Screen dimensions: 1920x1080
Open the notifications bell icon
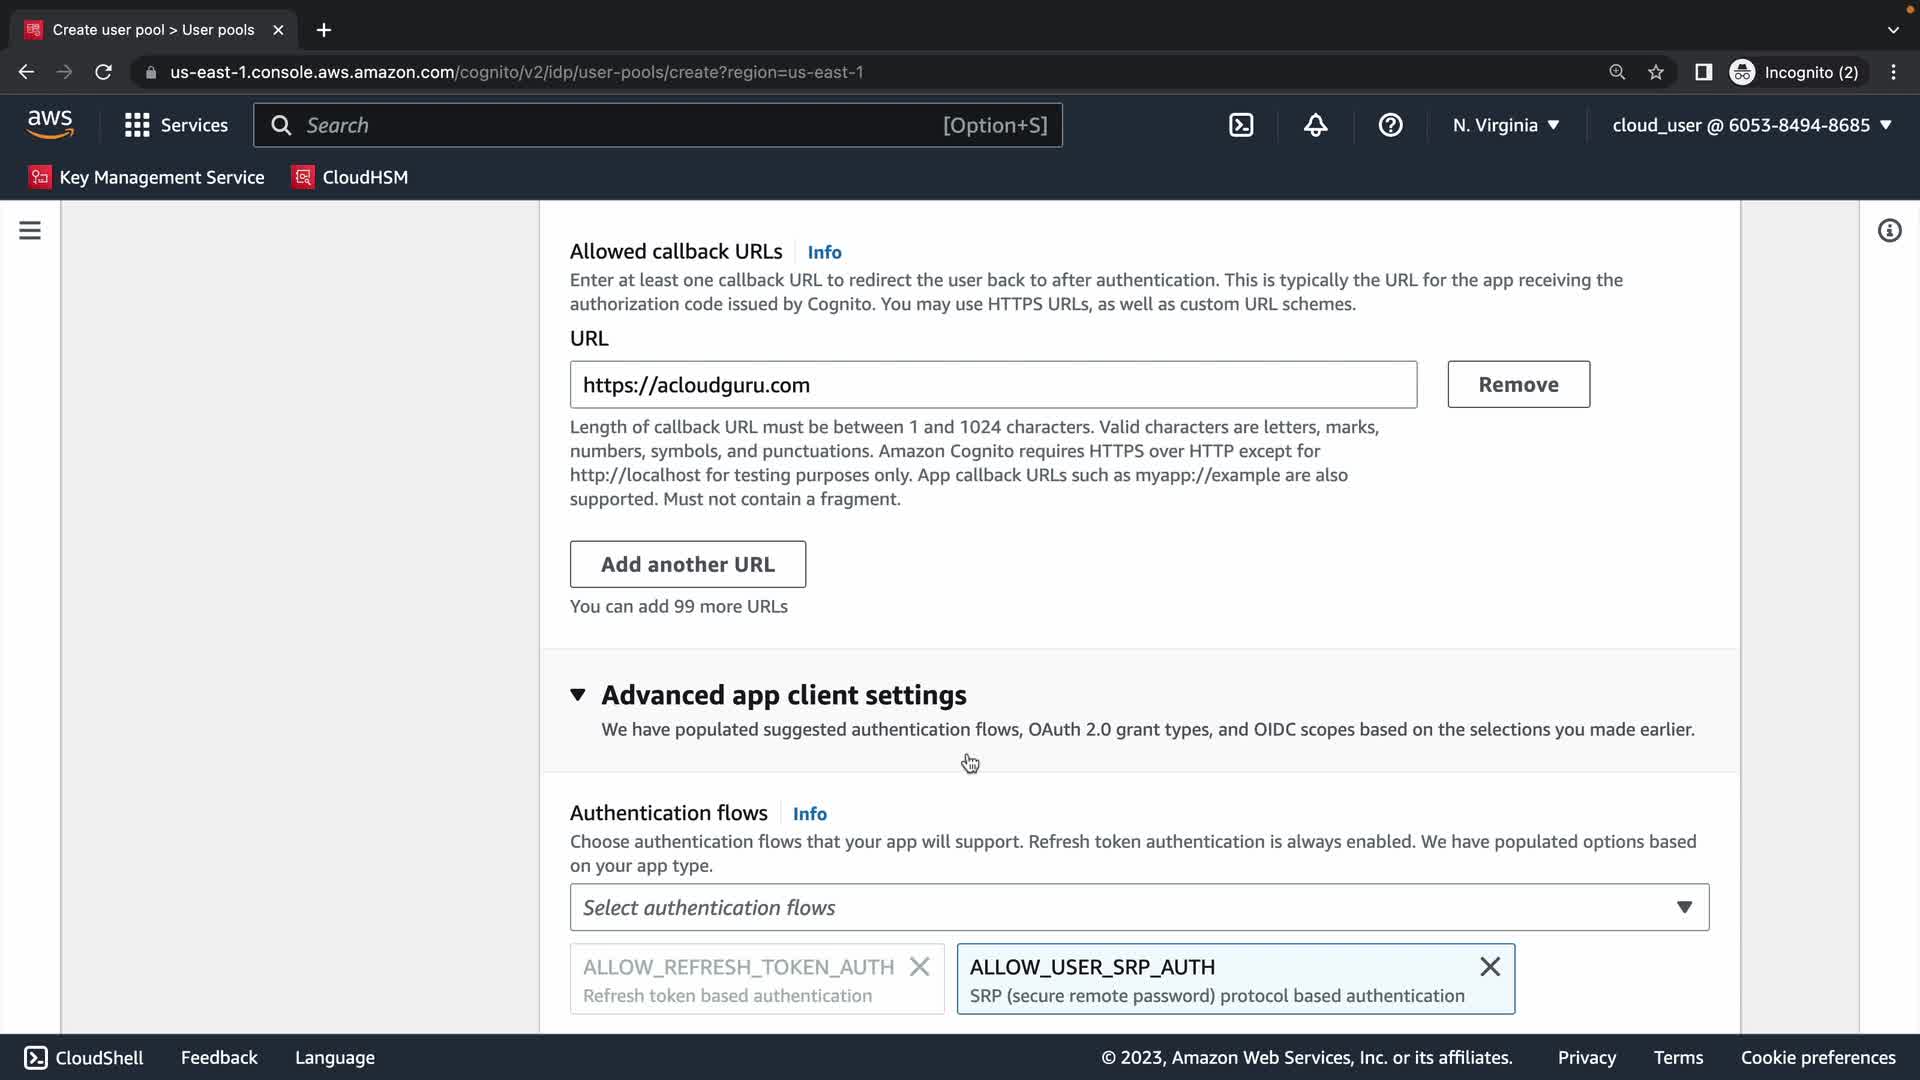pyautogui.click(x=1315, y=125)
